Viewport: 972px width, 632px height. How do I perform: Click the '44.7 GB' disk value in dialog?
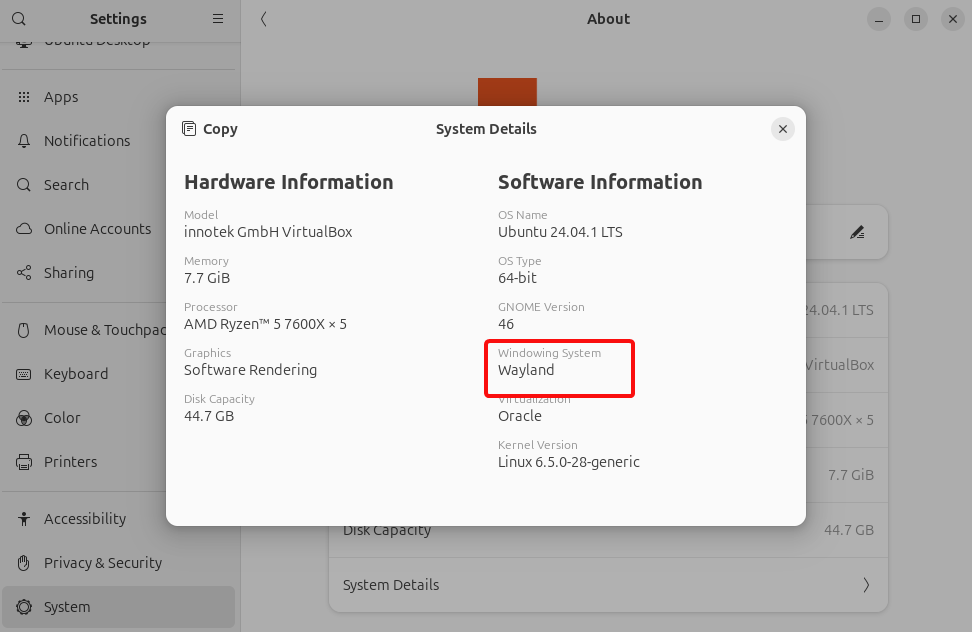click(209, 416)
